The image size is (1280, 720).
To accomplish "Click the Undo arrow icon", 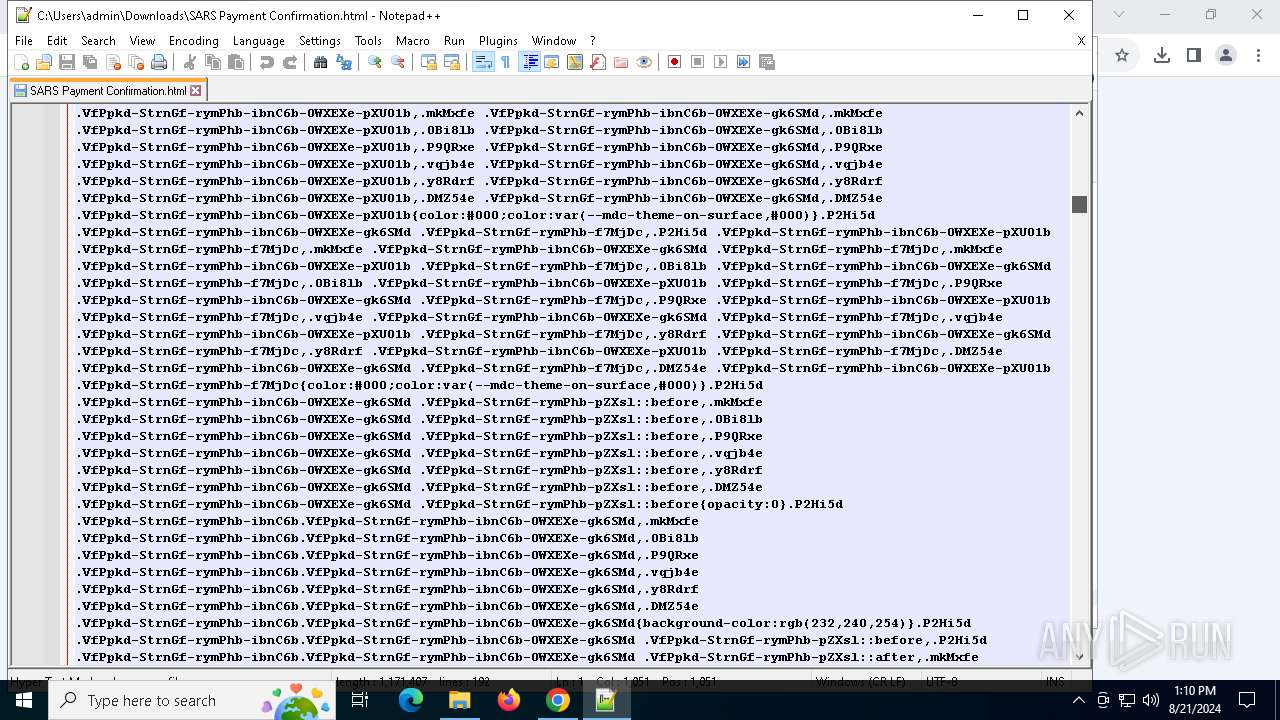I will coord(267,62).
